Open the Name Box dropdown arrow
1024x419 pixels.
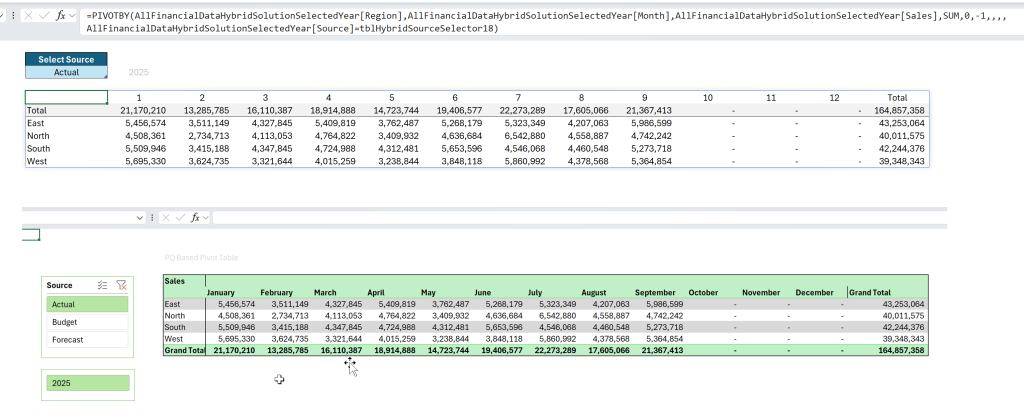(138, 217)
